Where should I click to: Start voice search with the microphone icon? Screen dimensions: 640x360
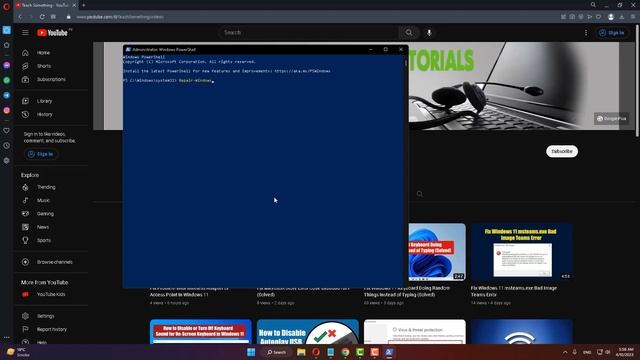tap(429, 33)
